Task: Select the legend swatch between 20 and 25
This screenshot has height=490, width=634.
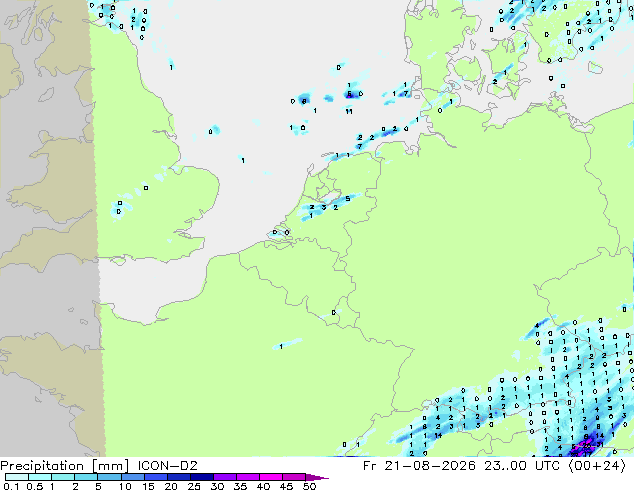Action: 179,477
